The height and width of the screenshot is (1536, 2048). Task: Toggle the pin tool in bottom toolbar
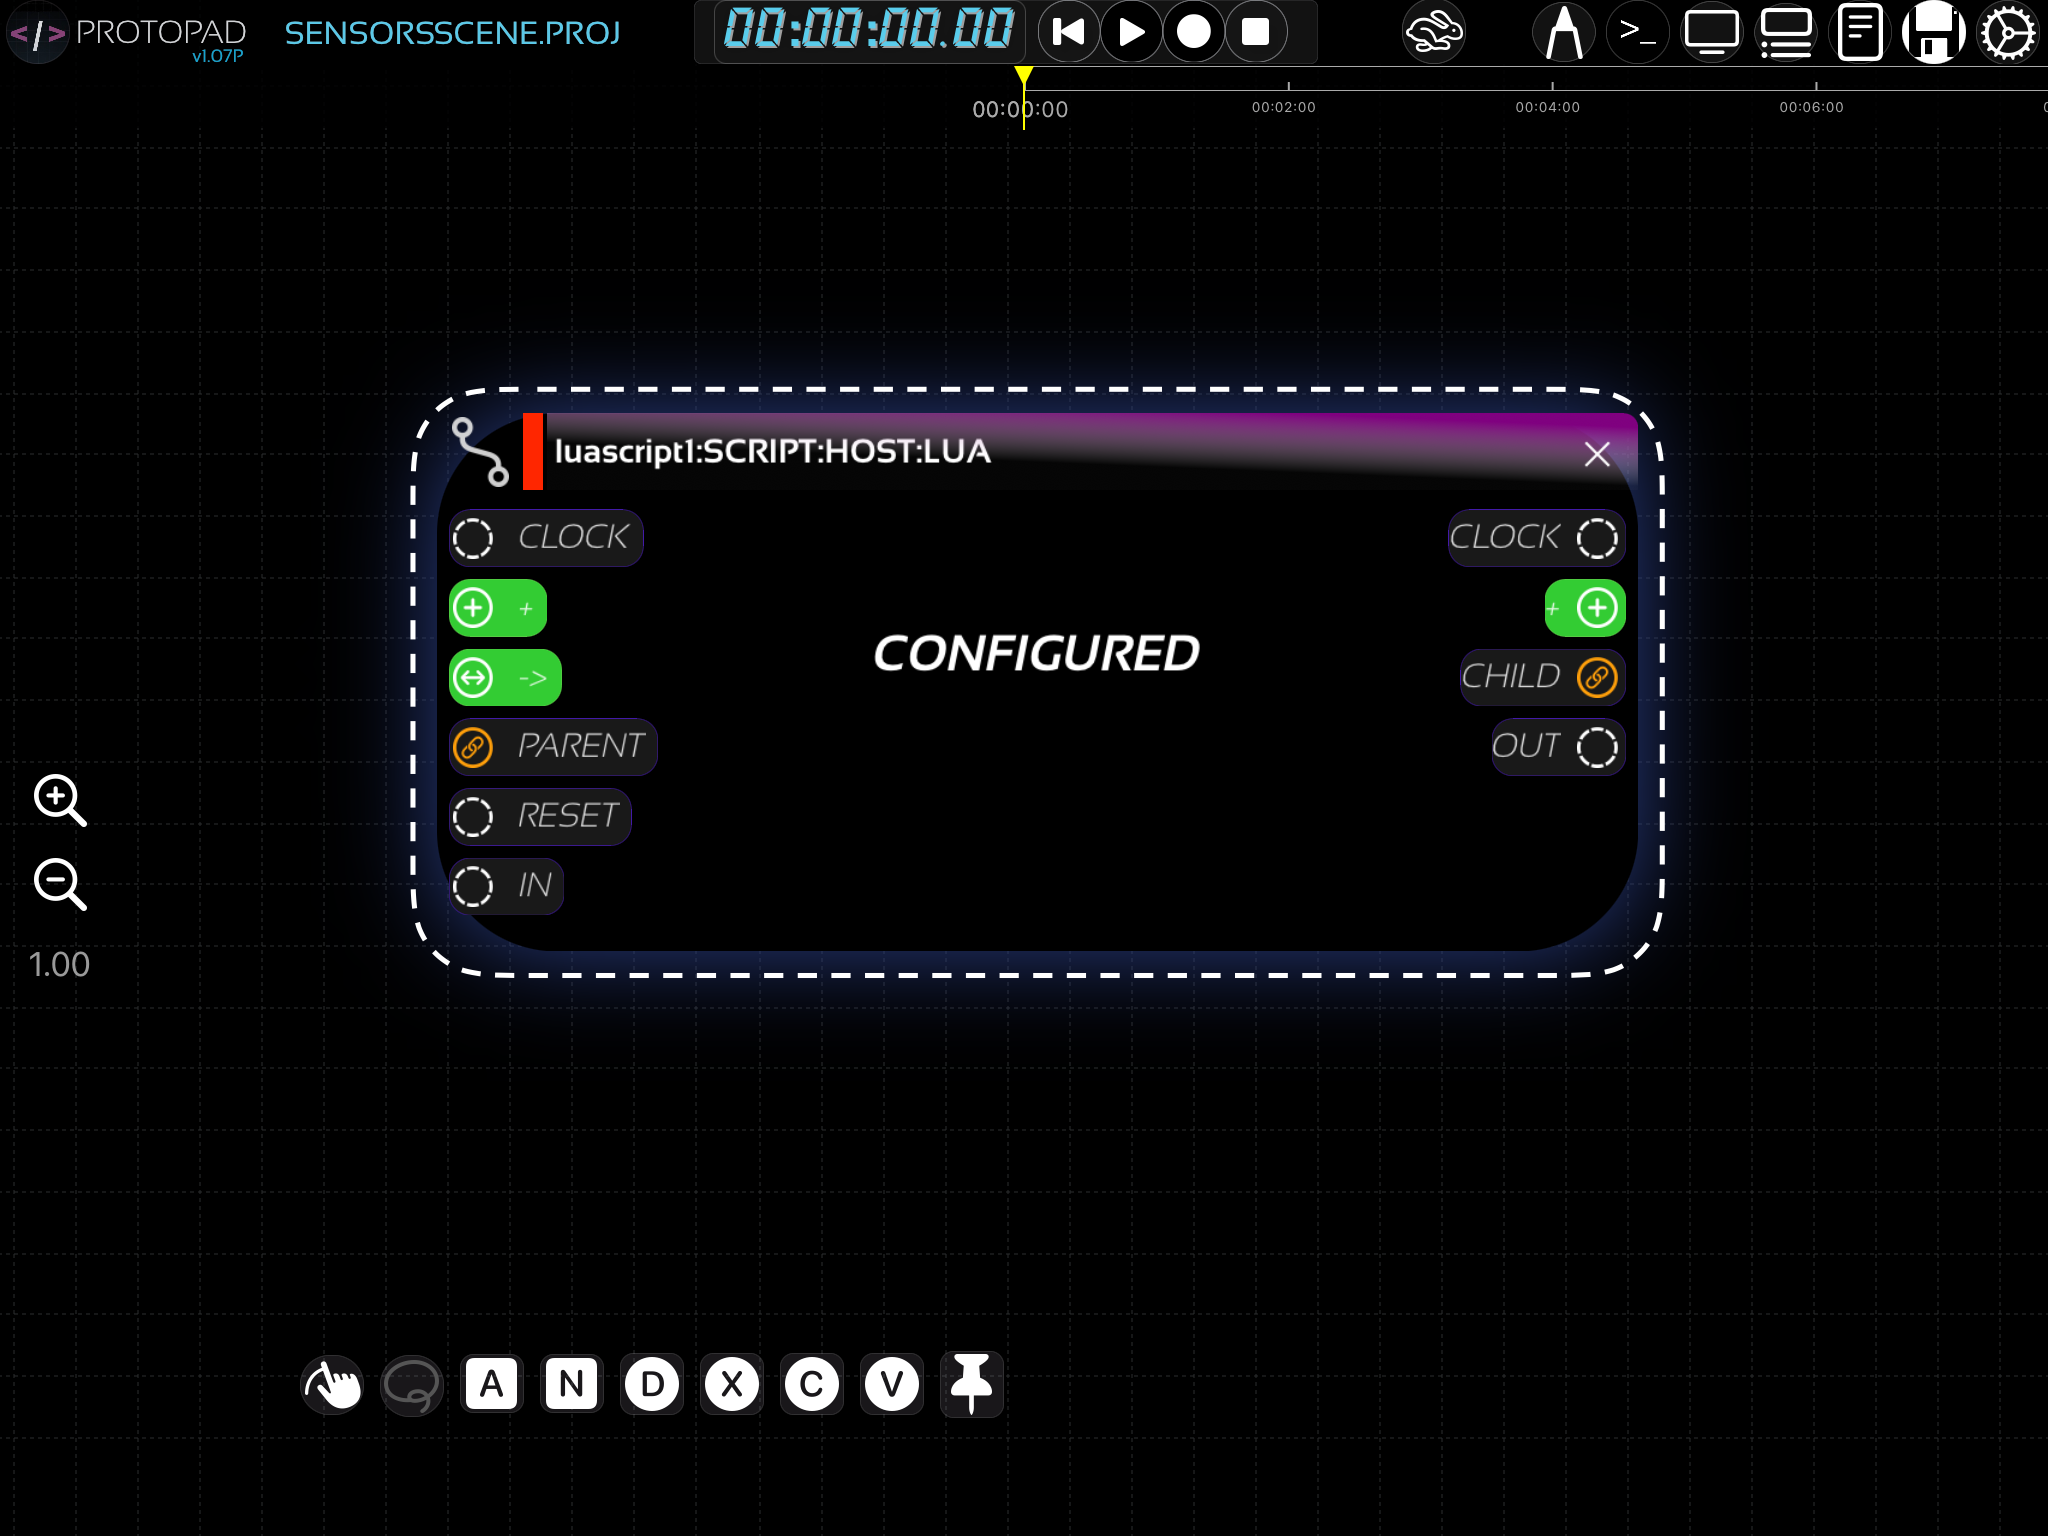(971, 1385)
